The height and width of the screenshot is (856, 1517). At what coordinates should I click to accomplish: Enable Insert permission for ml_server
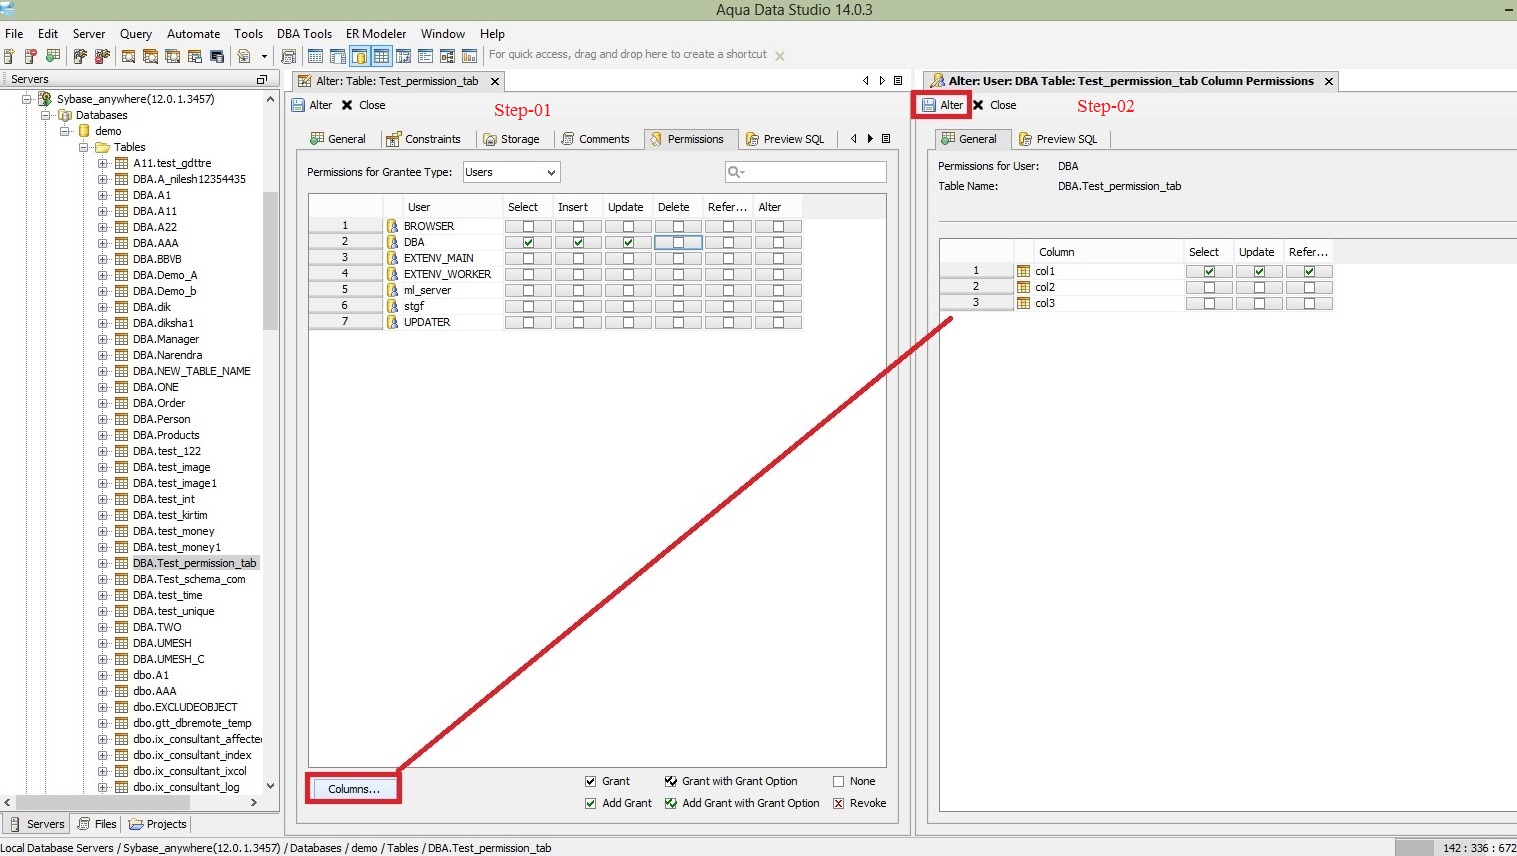(x=578, y=290)
